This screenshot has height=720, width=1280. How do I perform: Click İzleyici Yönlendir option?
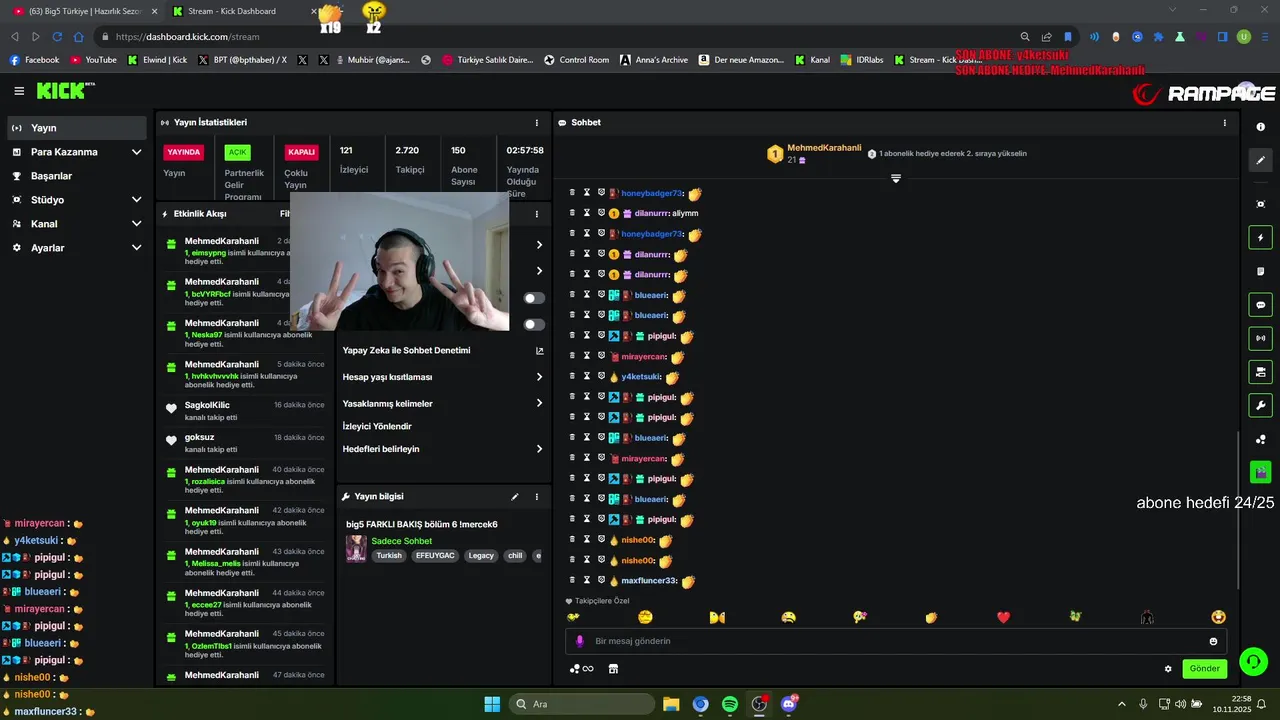point(377,426)
